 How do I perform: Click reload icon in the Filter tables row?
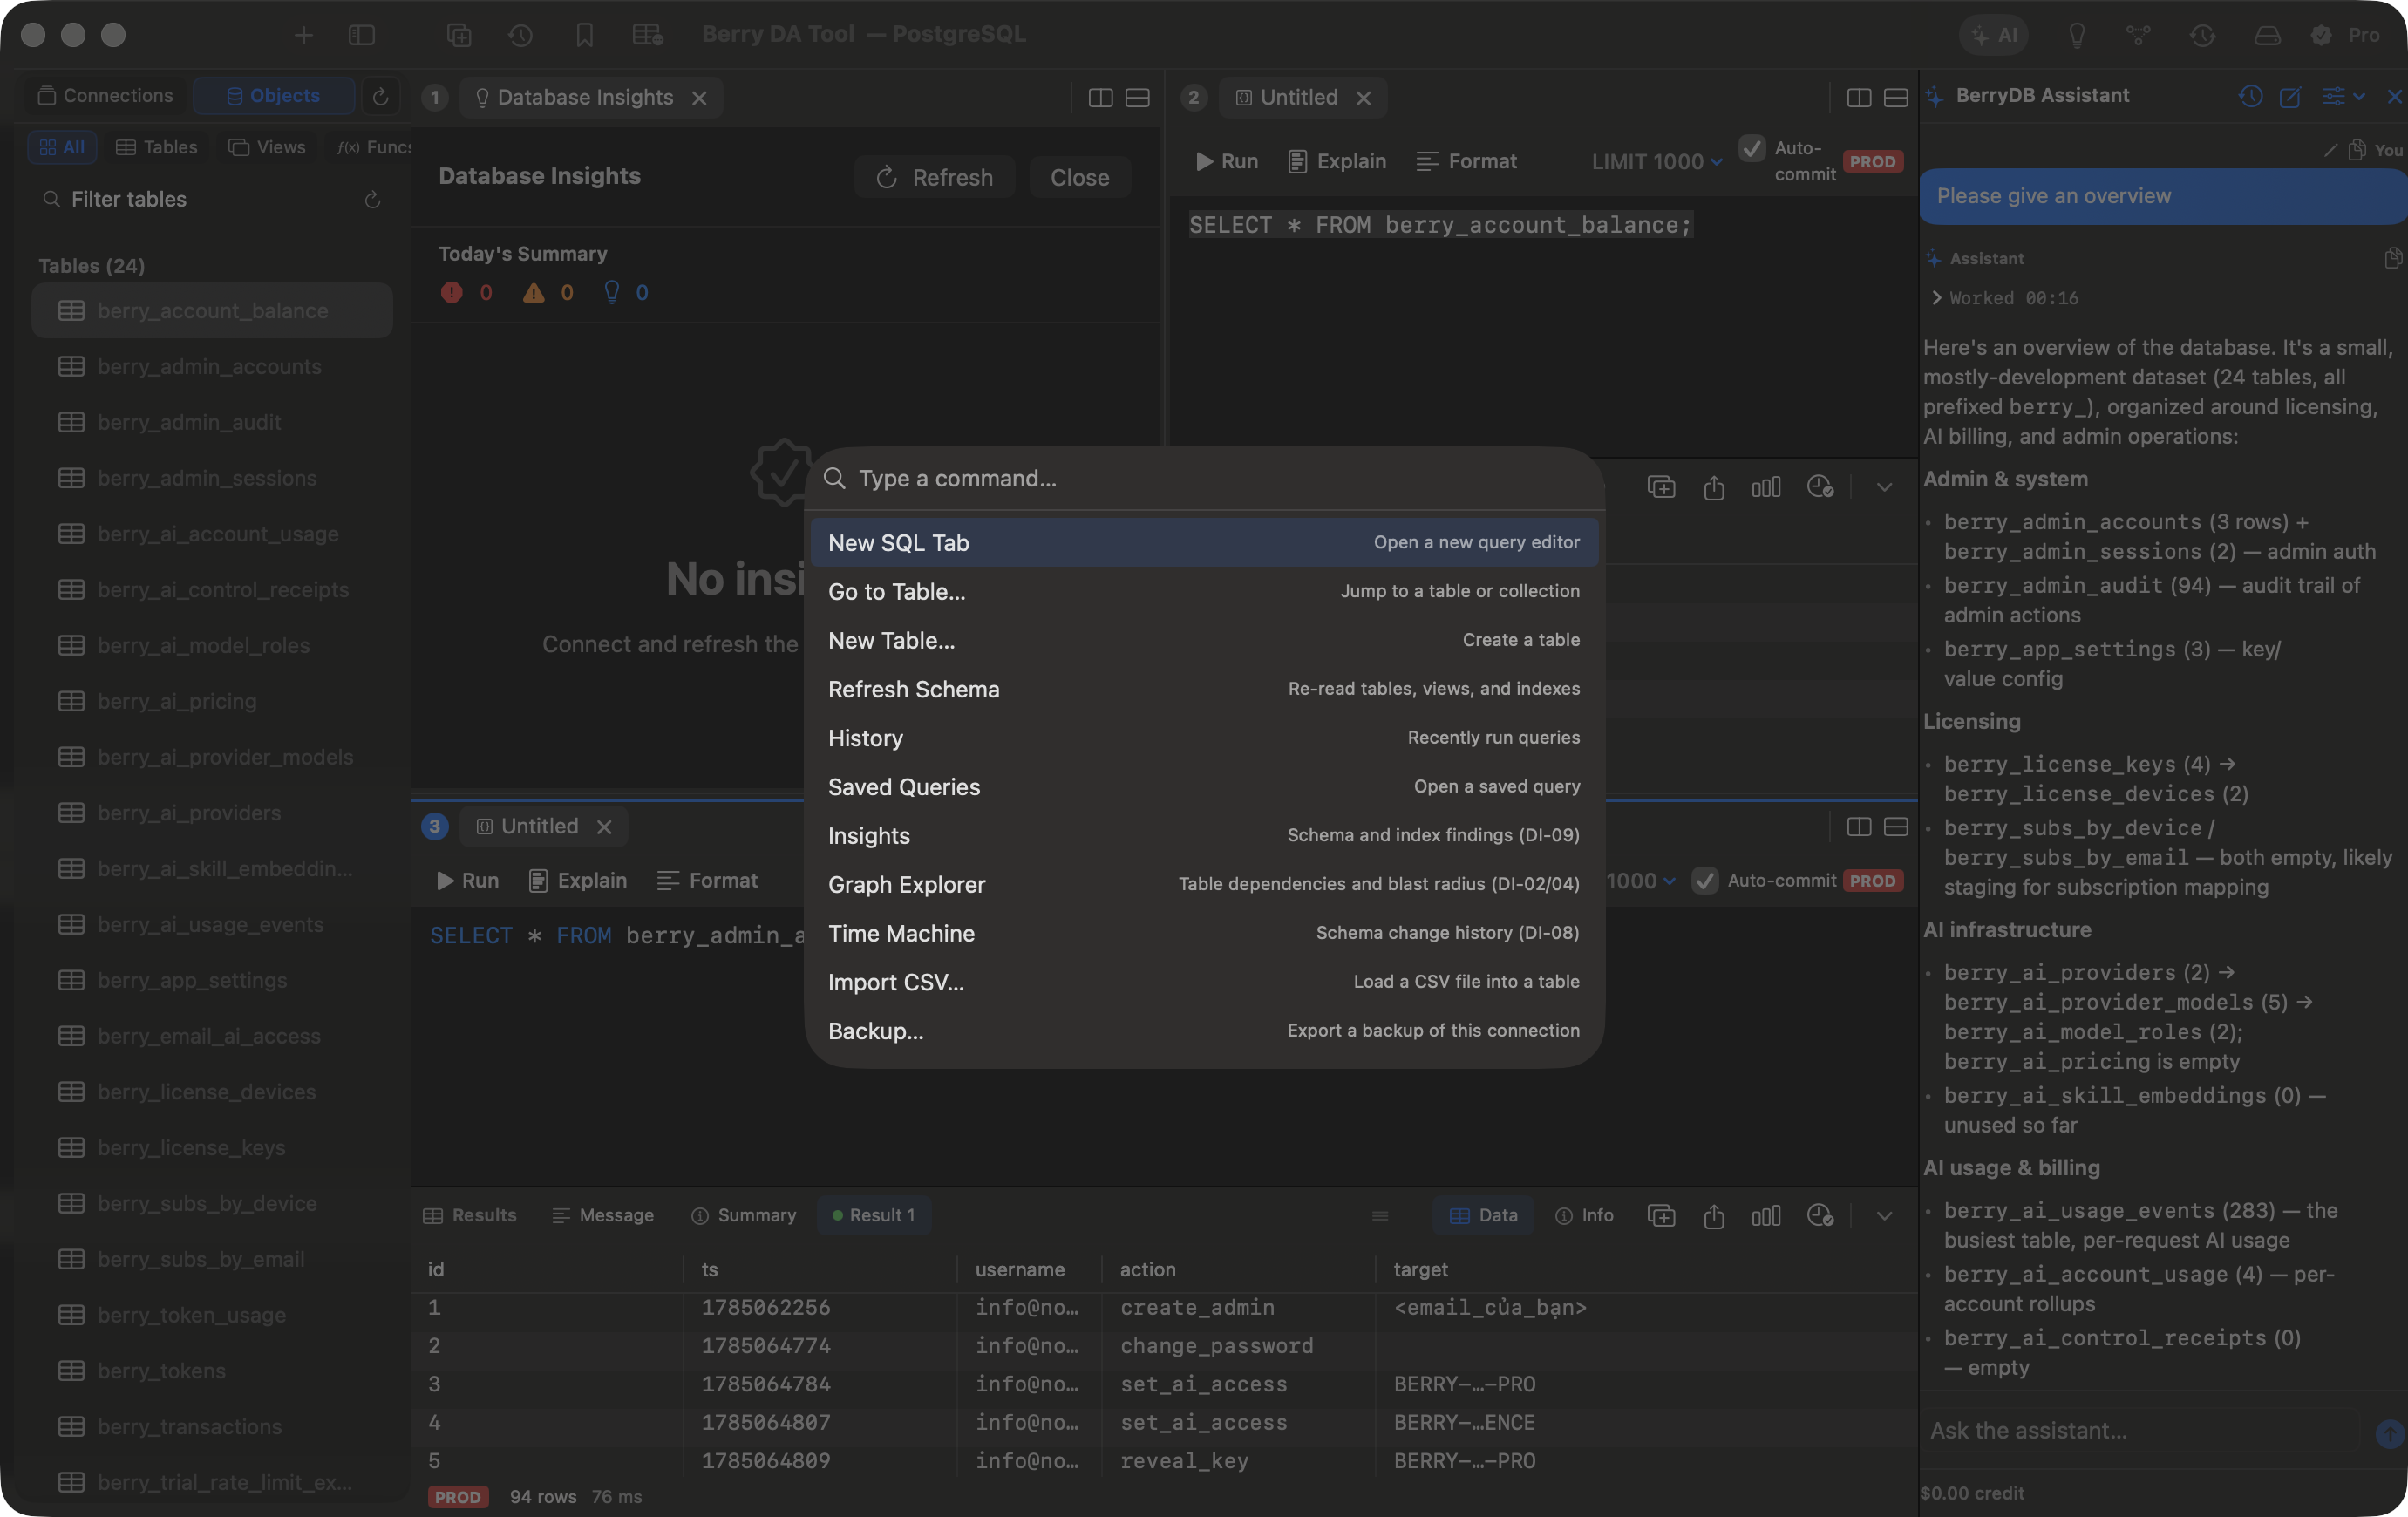click(x=372, y=200)
